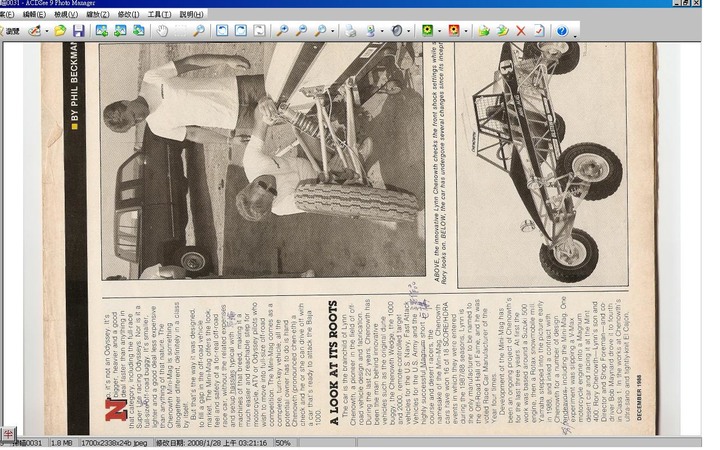Expand the green sunflower dropdown arrow
The width and height of the screenshot is (720, 450).
(x=439, y=31)
